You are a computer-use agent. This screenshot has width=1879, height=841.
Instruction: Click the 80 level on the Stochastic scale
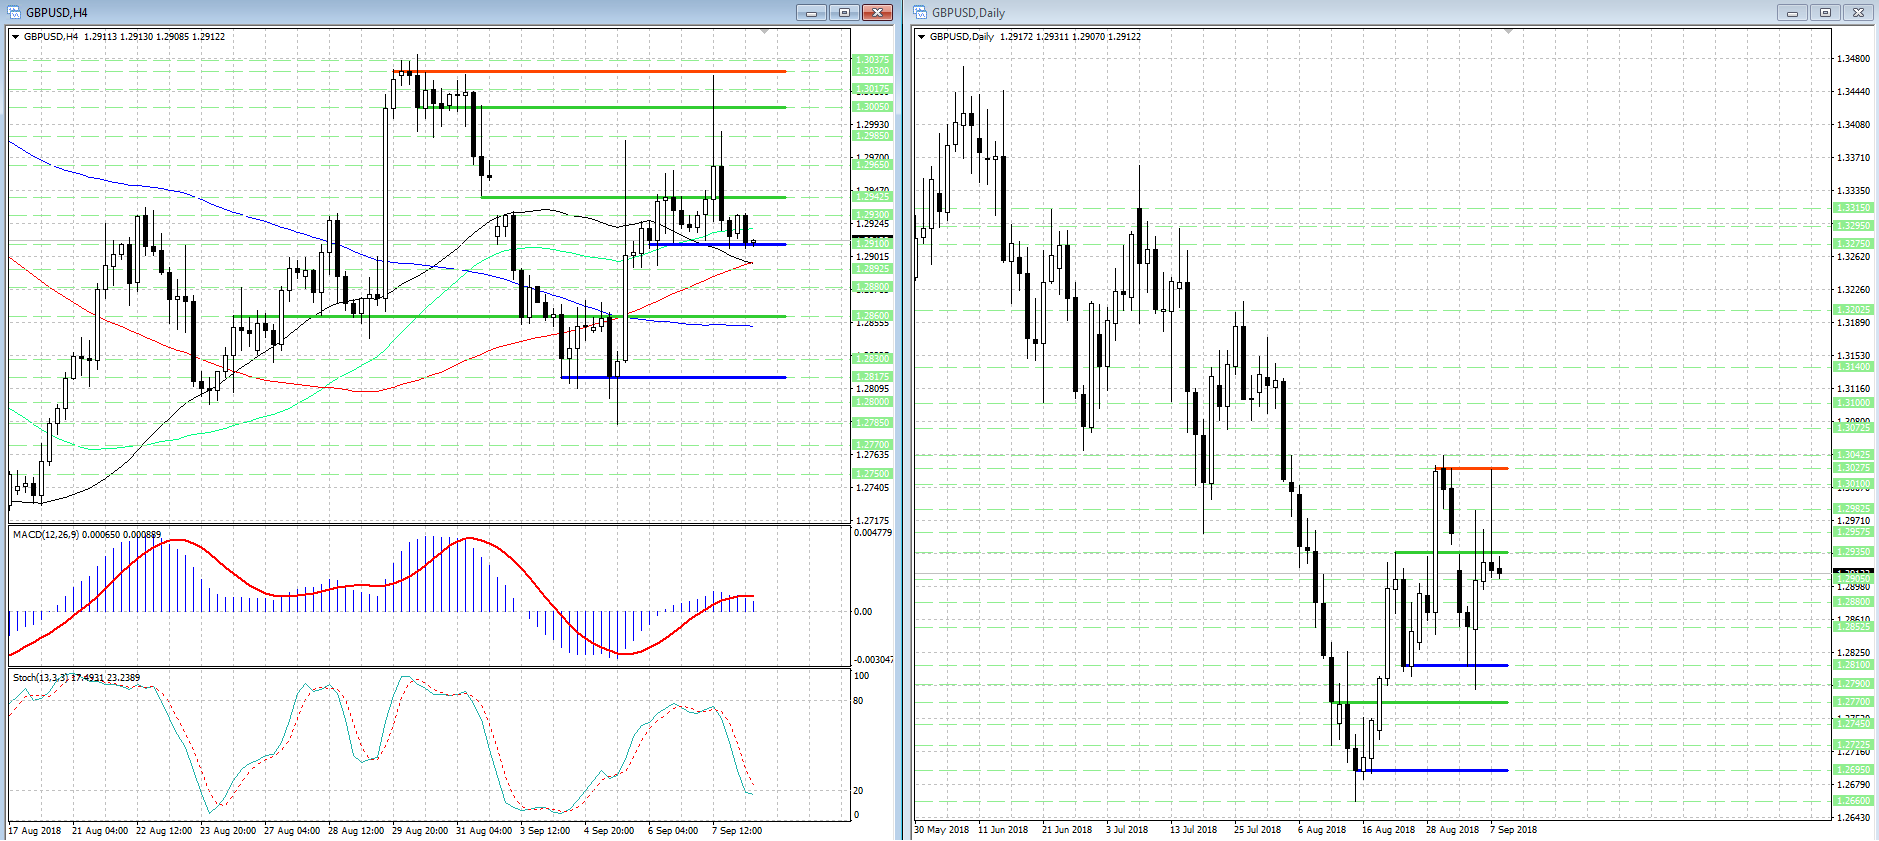tap(858, 701)
